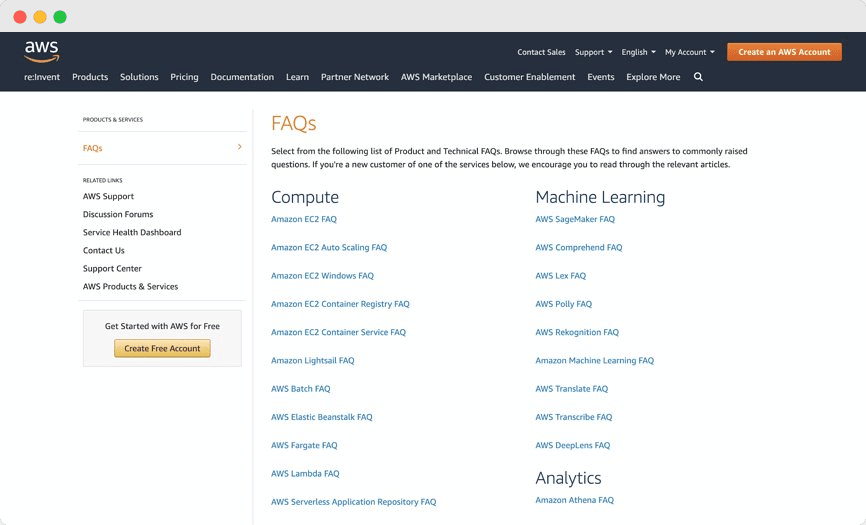Open the Pricing menu
866x525 pixels.
(x=184, y=77)
